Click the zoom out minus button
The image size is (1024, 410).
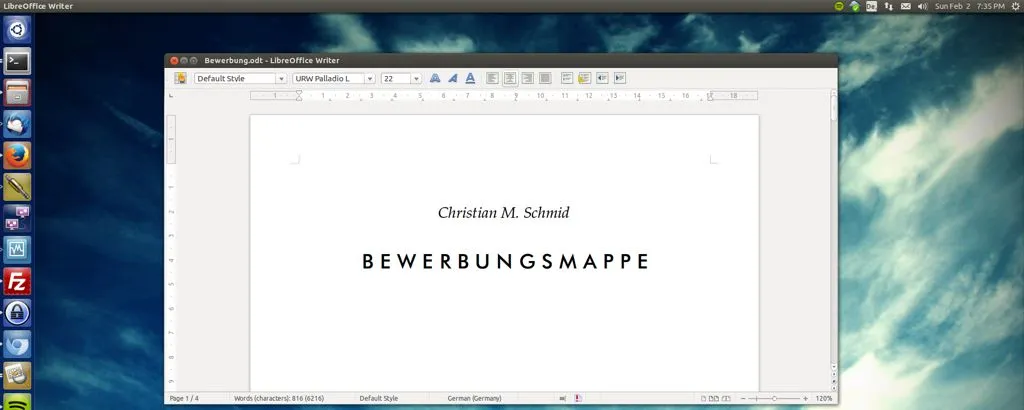point(743,398)
